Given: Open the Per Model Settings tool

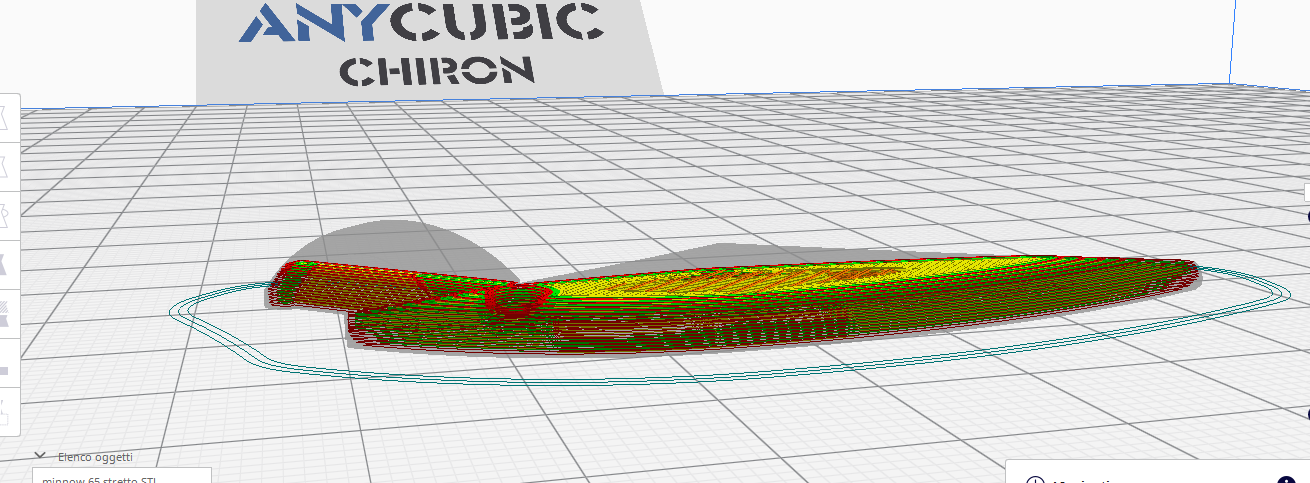Looking at the screenshot, I should click(5, 314).
